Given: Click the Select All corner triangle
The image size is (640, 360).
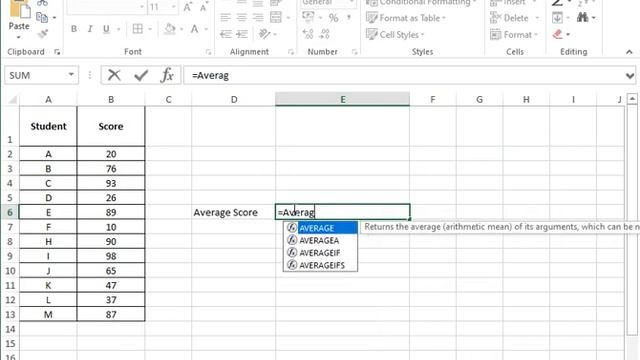Looking at the screenshot, I should tap(13, 100).
